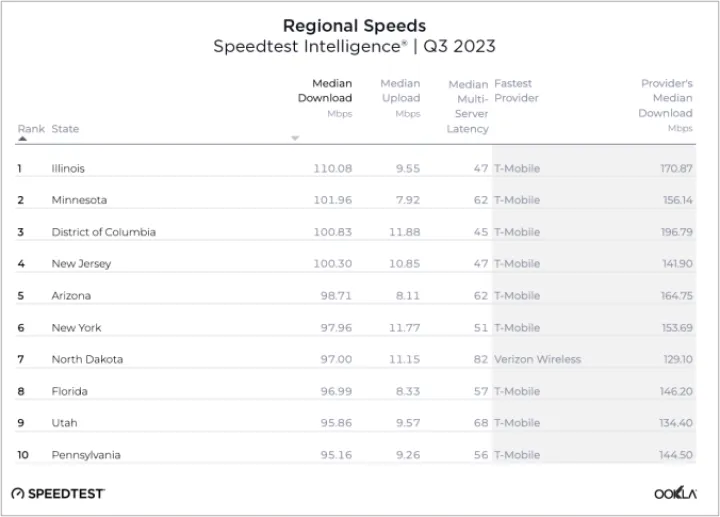Click the Rank ascending sort arrow
Viewport: 720px width, 517px height.
pos(23,140)
